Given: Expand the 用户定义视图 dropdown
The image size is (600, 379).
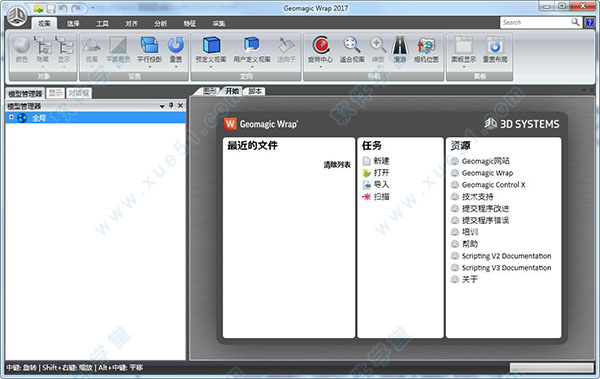Looking at the screenshot, I should [252, 67].
